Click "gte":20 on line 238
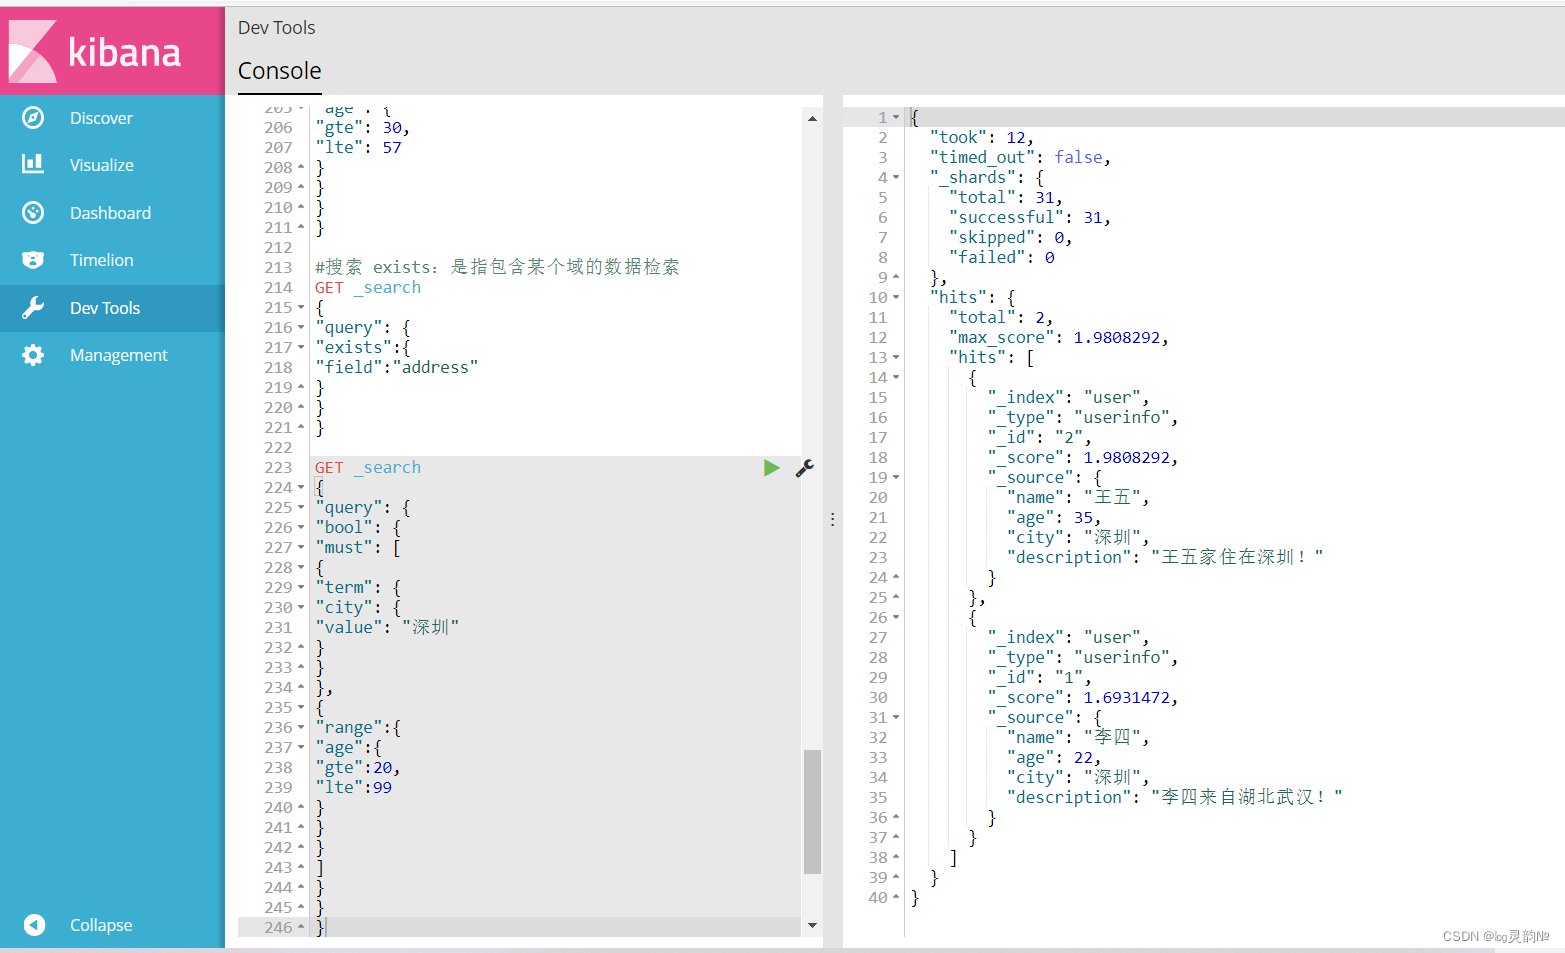1565x953 pixels. pos(358,768)
